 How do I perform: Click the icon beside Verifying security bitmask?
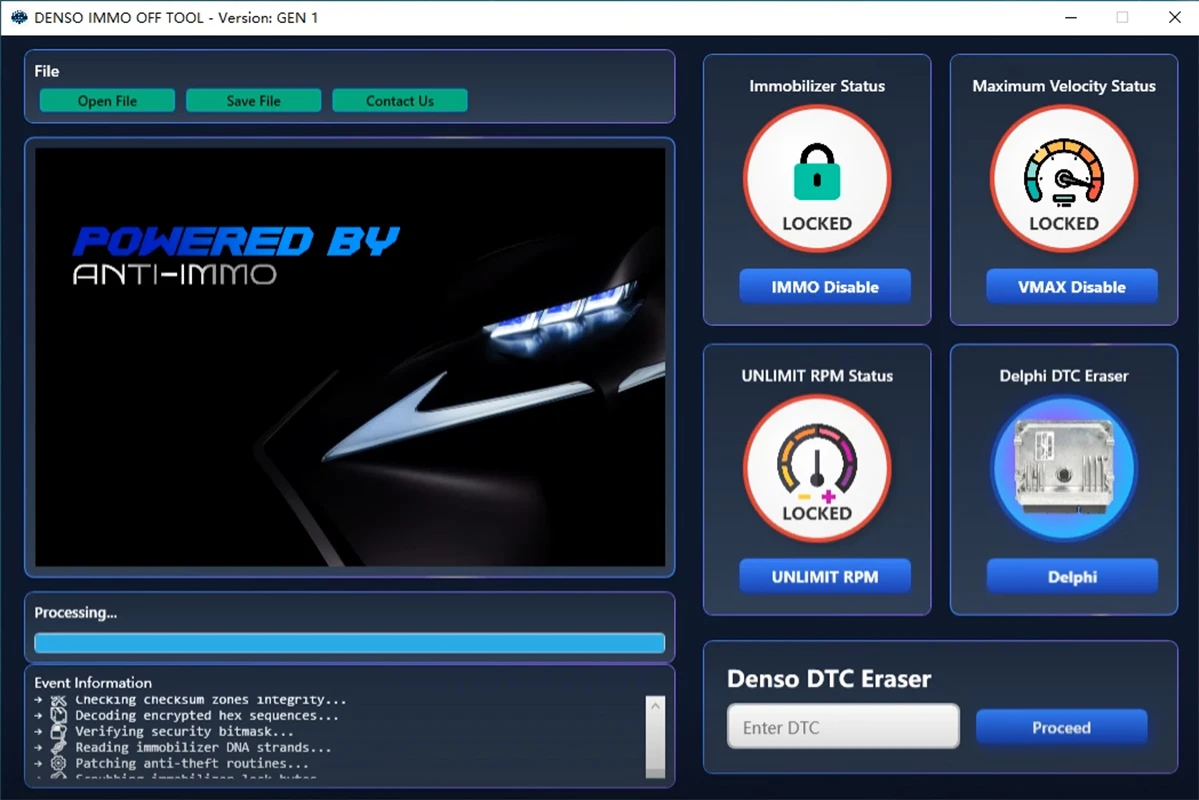pyautogui.click(x=59, y=731)
